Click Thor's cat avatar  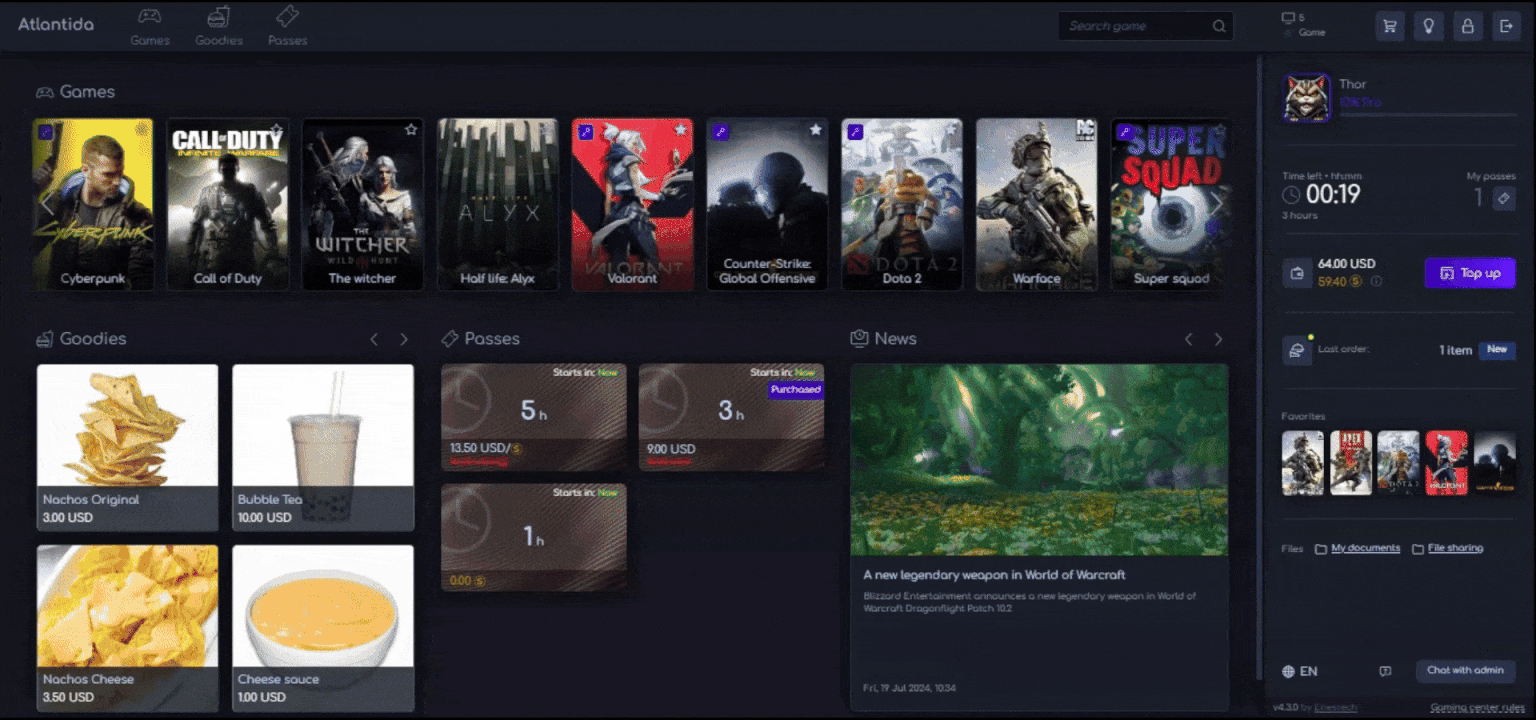point(1306,97)
